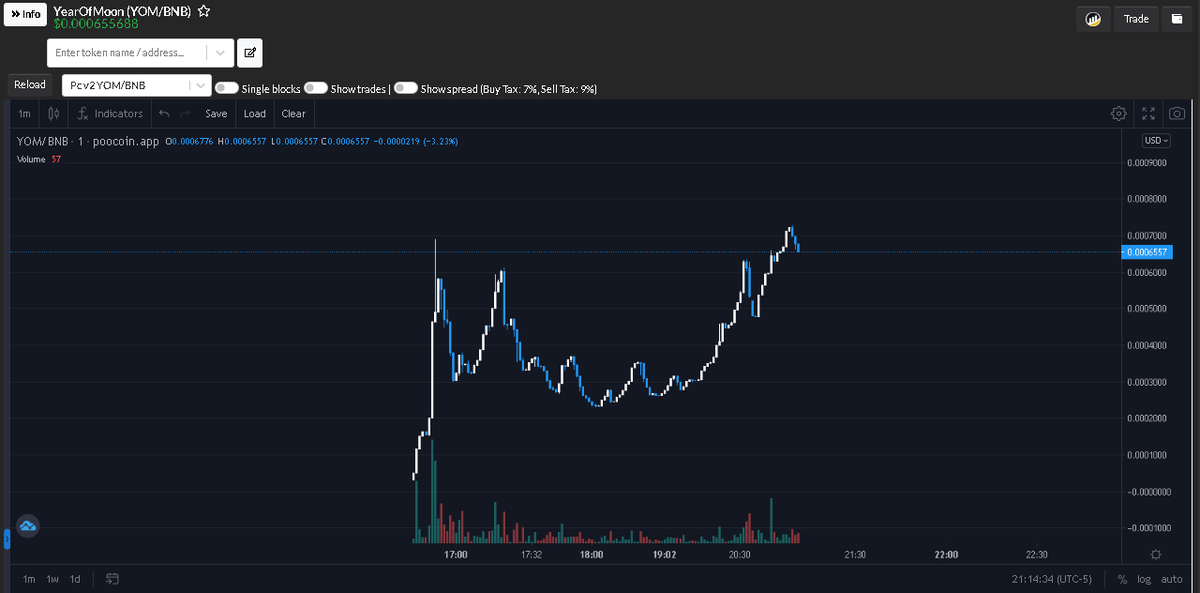Expand the token search dropdown arrow
This screenshot has width=1200, height=593.
(x=220, y=52)
